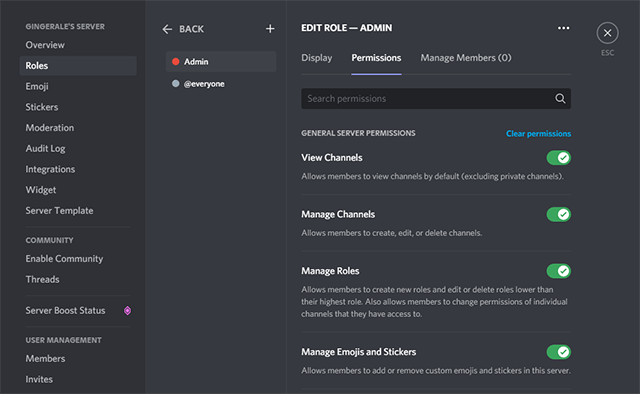
Task: Click the back arrow icon
Action: 167,29
